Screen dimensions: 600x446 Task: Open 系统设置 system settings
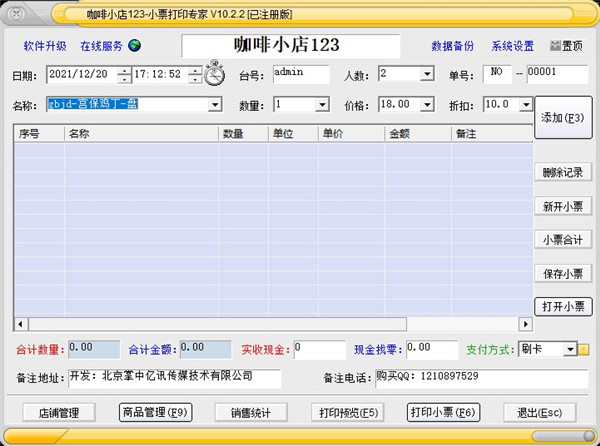pos(513,46)
